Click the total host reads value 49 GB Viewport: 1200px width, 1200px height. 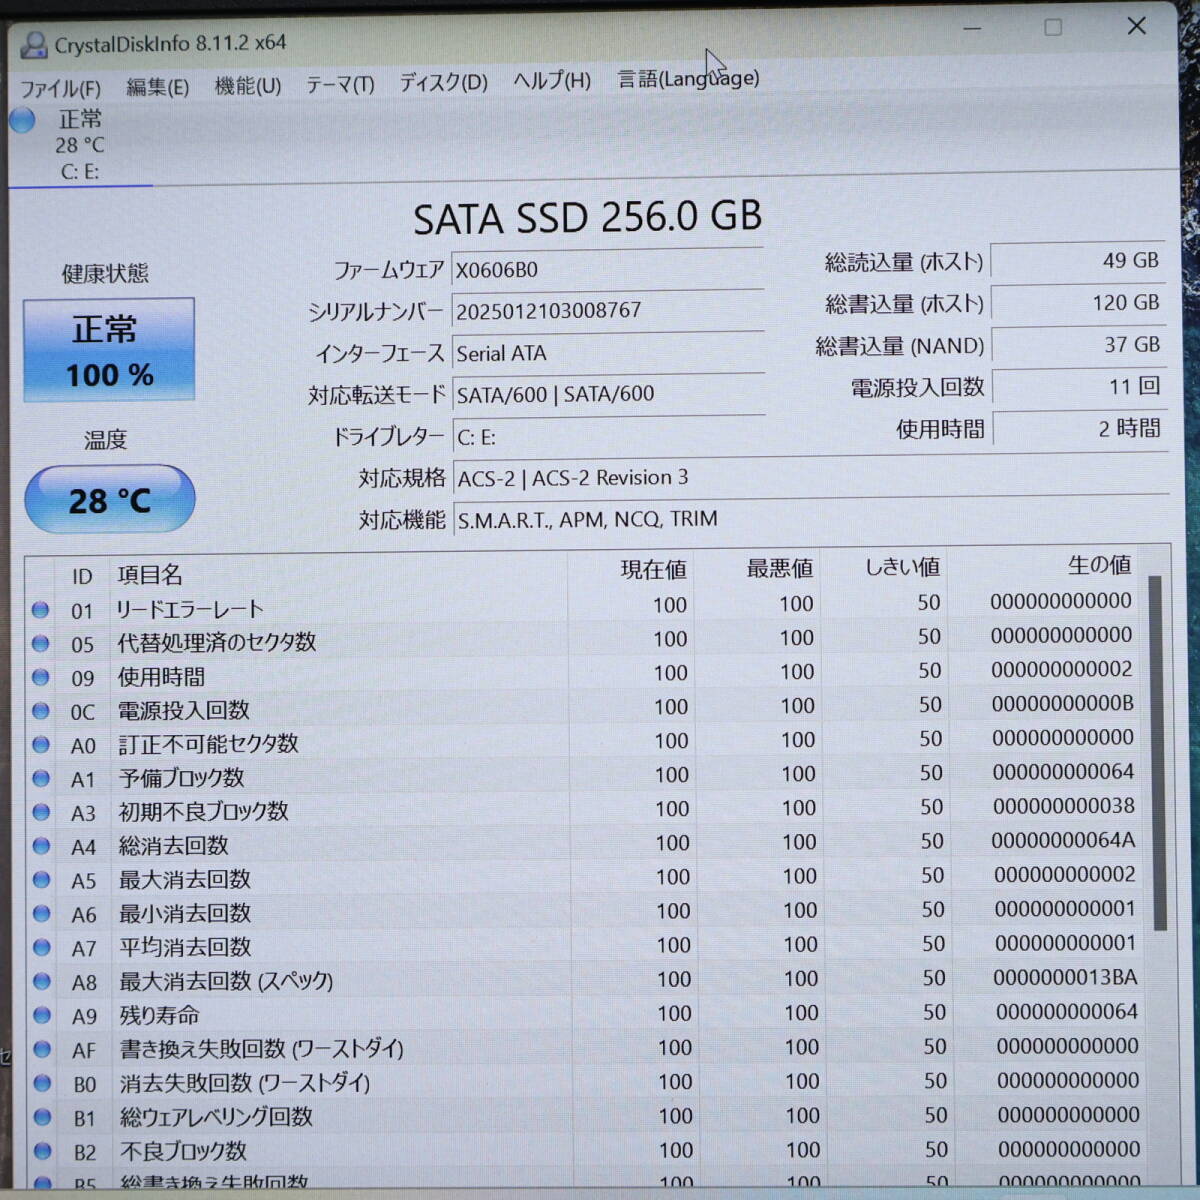(x=1078, y=261)
